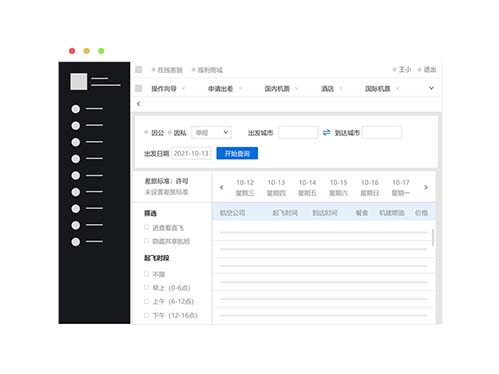Expand the navigation bar overflow chevron
Viewport: 499px width, 374px height.
[x=431, y=88]
